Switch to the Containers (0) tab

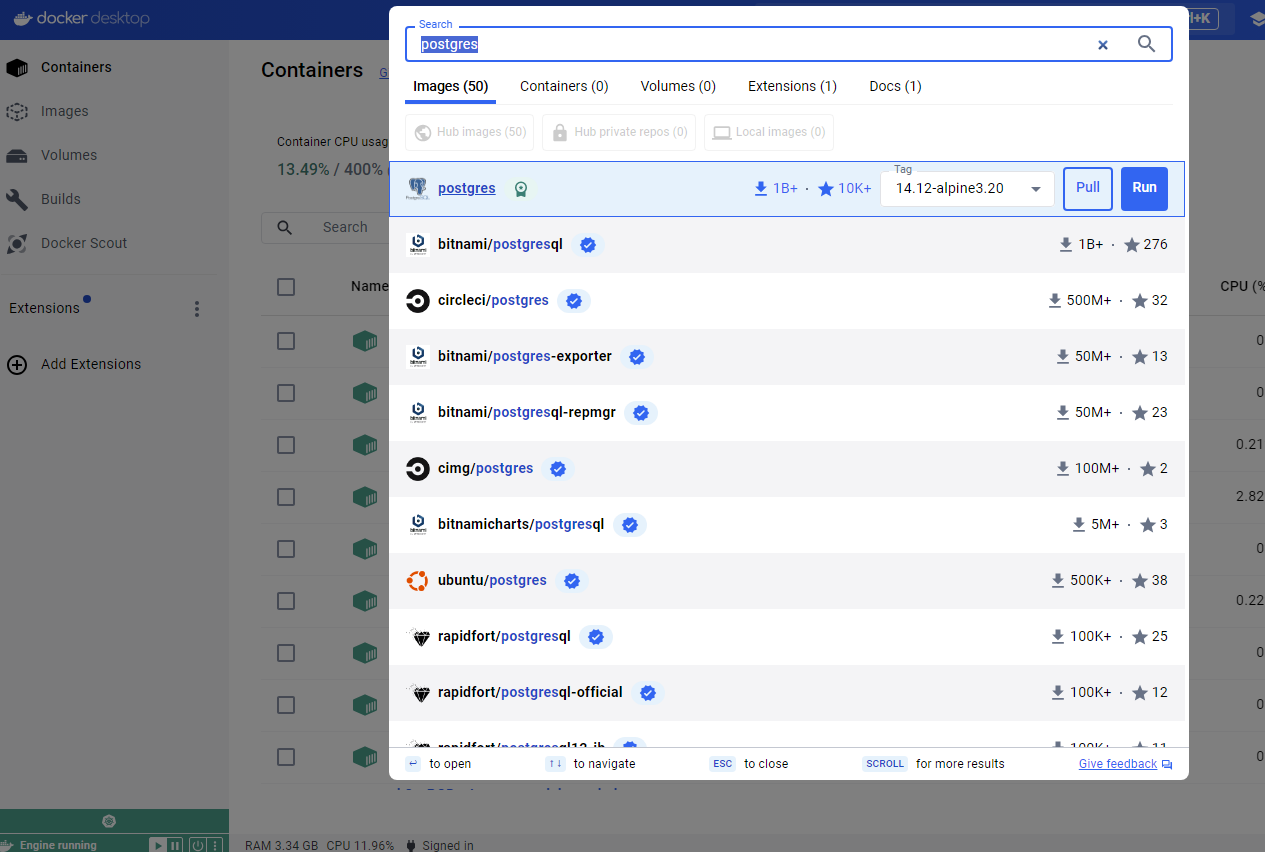(564, 86)
